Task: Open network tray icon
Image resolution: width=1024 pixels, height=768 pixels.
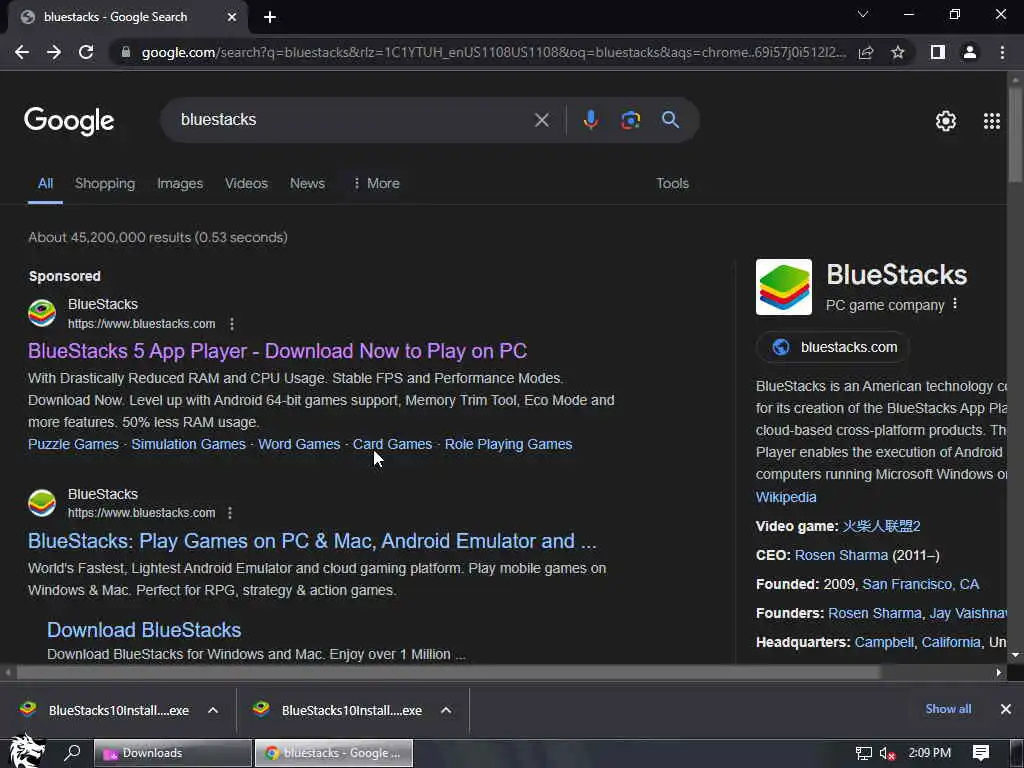Action: point(863,753)
